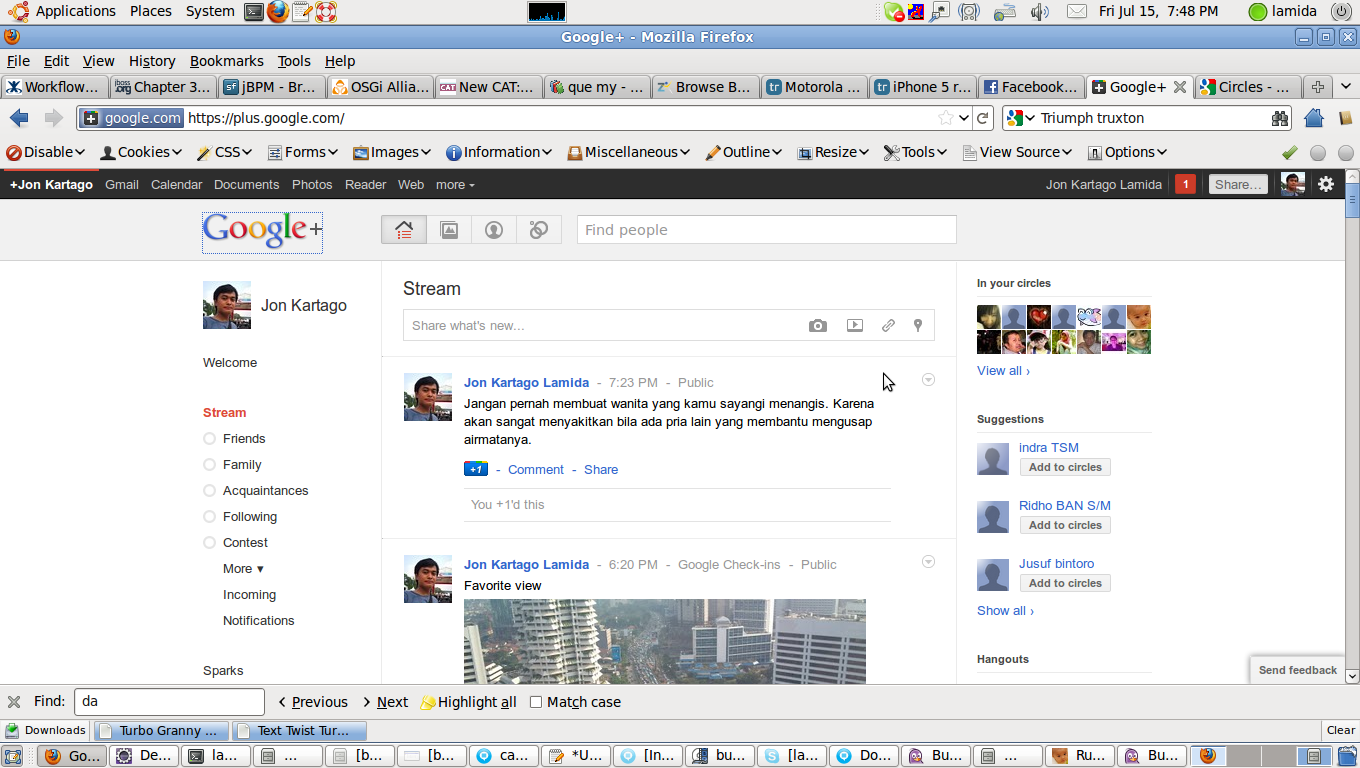Add location to the share box

coord(918,325)
